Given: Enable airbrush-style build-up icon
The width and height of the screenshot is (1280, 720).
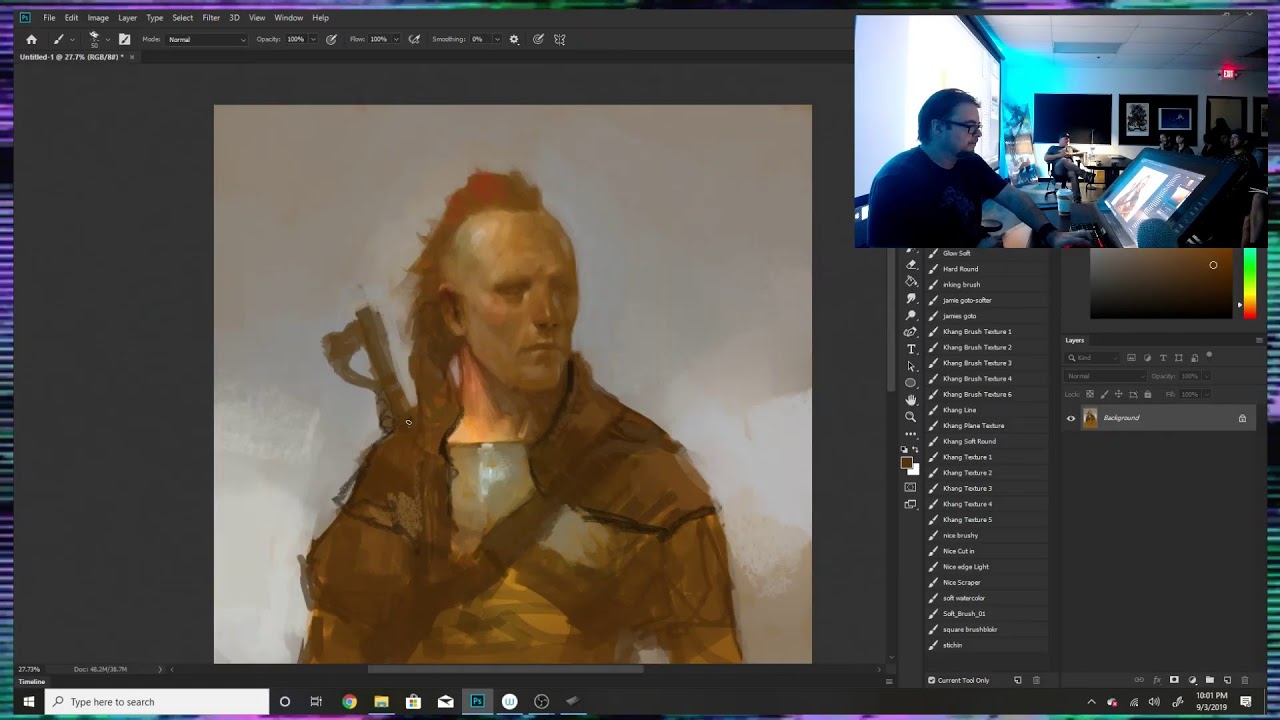Looking at the screenshot, I should [414, 39].
